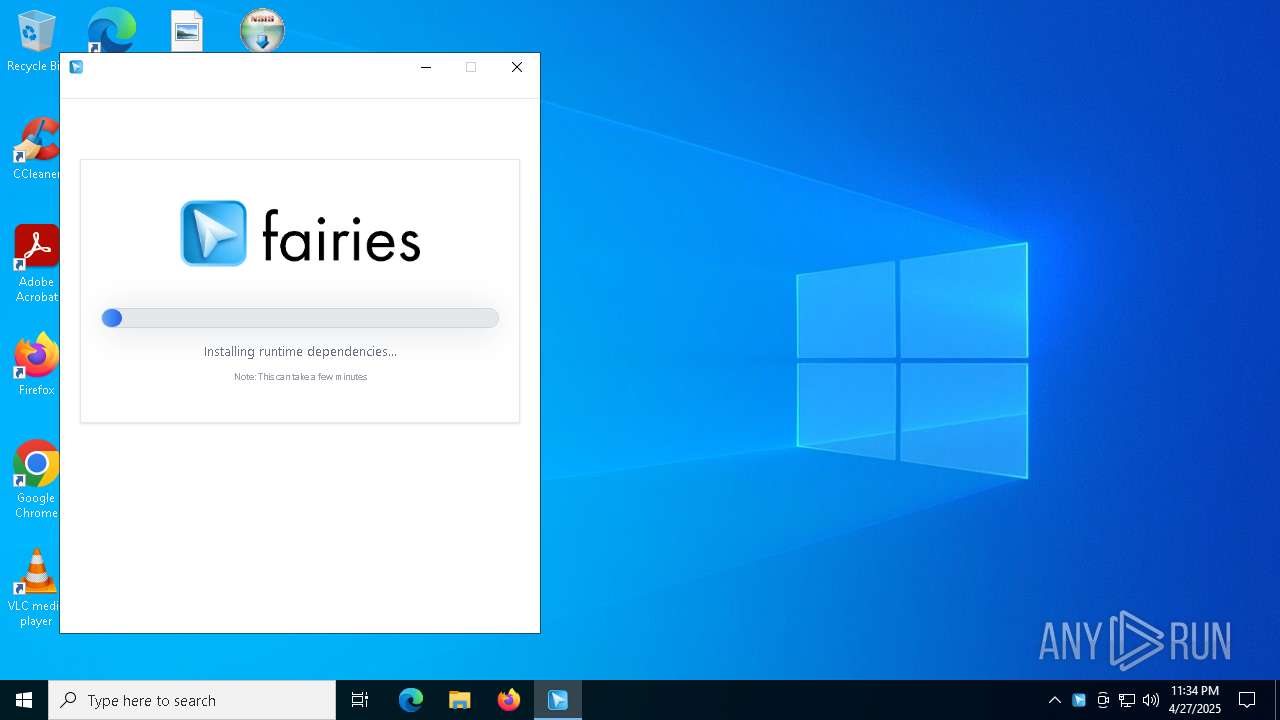Open the VLC media player desktop shortcut
Image resolution: width=1280 pixels, height=720 pixels.
tap(36, 588)
